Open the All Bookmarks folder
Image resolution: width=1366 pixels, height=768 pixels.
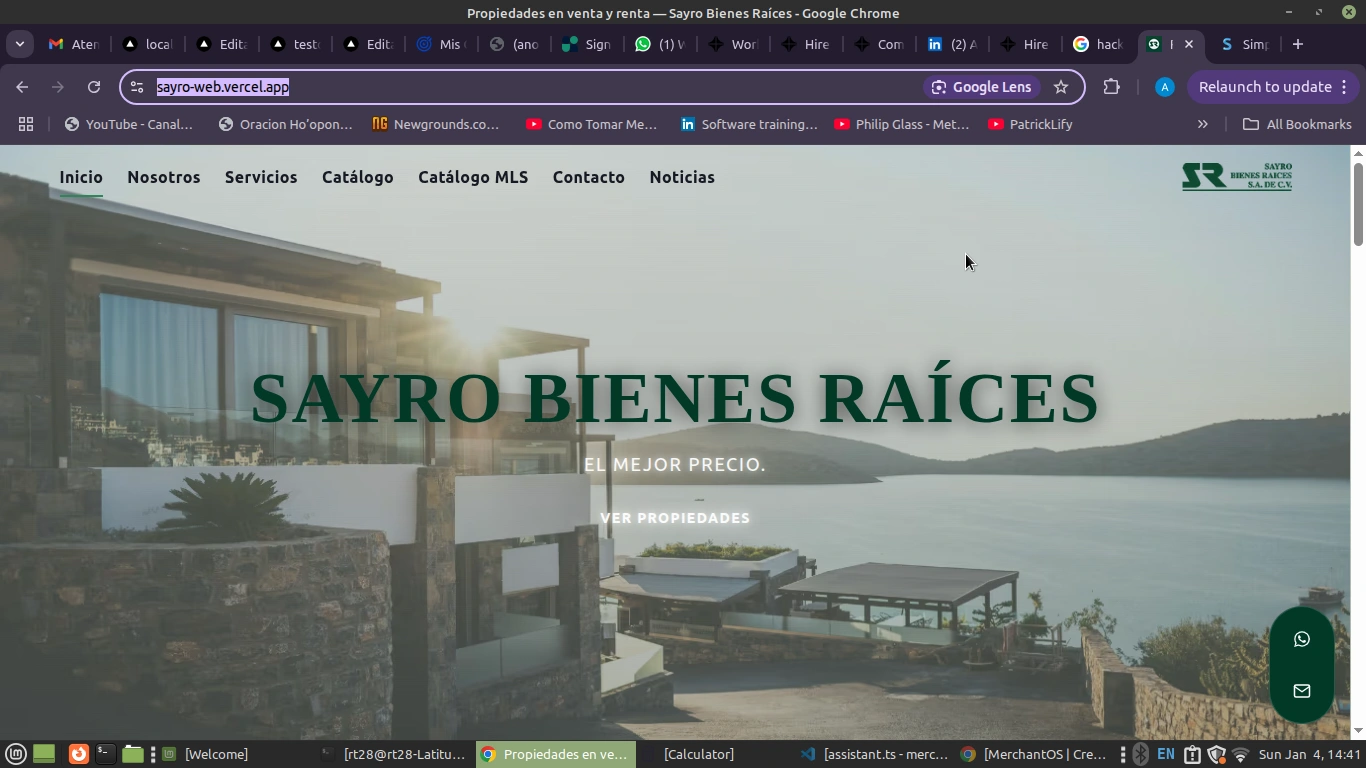1297,124
